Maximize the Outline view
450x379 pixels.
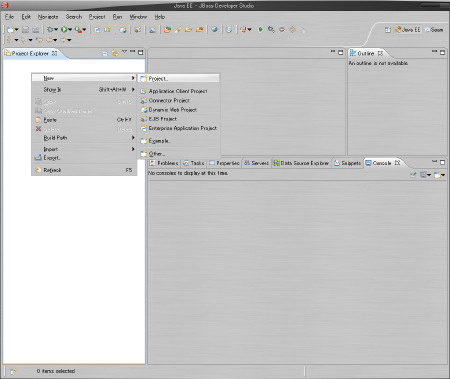pyautogui.click(x=443, y=52)
